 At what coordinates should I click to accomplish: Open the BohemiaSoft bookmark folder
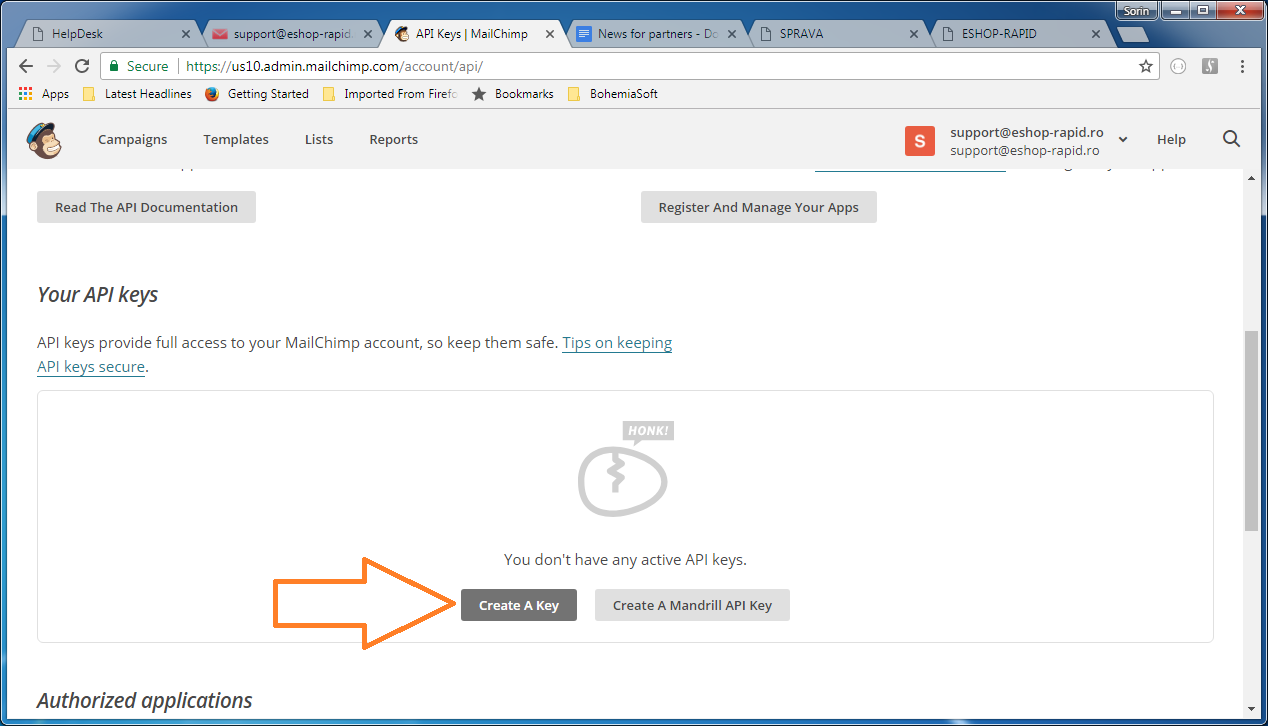click(x=612, y=94)
